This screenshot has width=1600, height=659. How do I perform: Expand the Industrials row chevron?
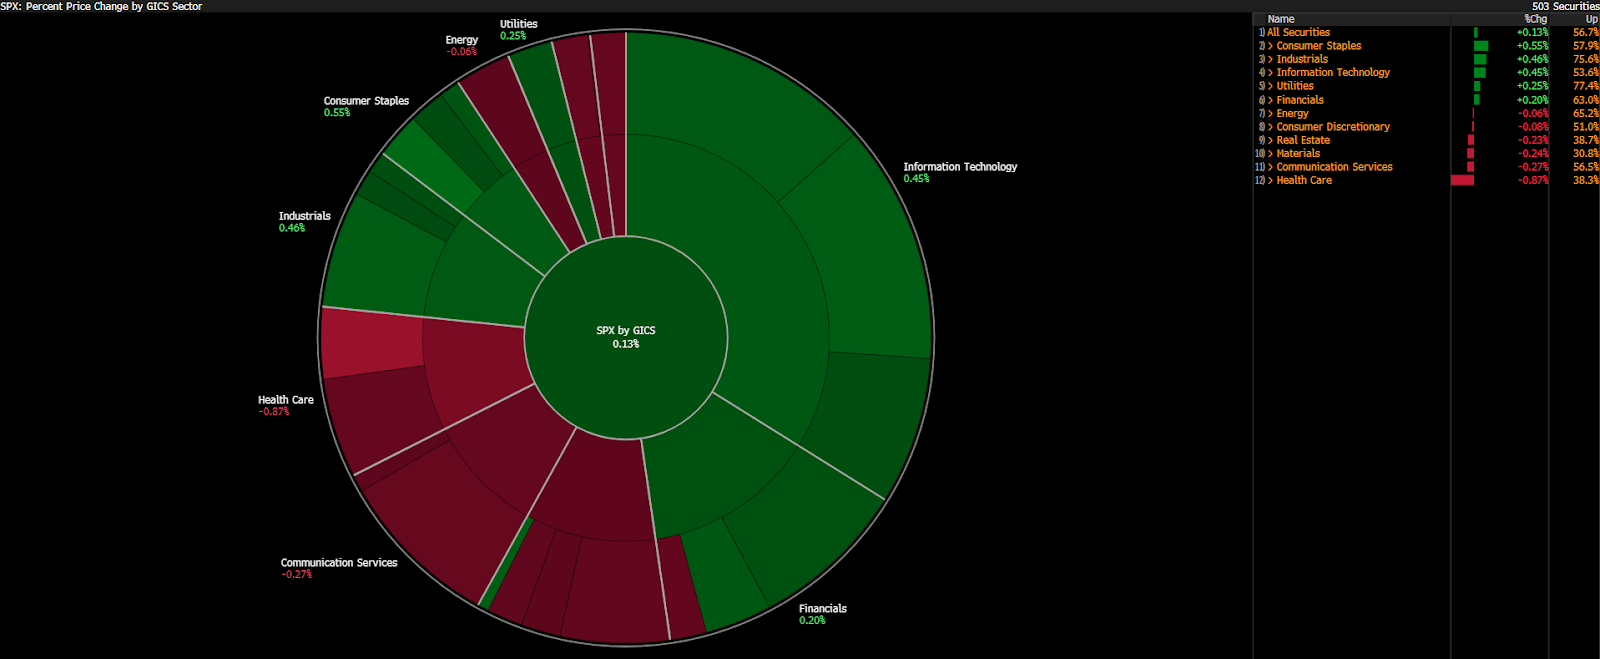pos(1271,59)
